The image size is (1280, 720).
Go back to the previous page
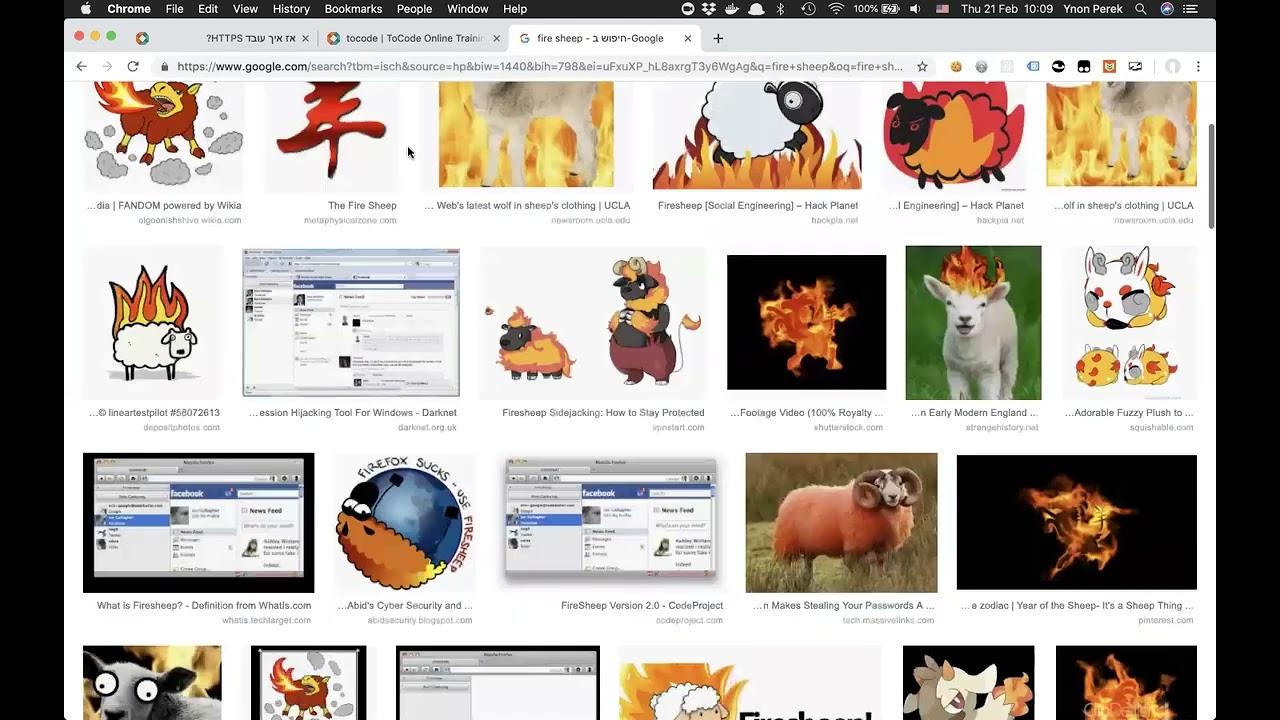tap(81, 66)
